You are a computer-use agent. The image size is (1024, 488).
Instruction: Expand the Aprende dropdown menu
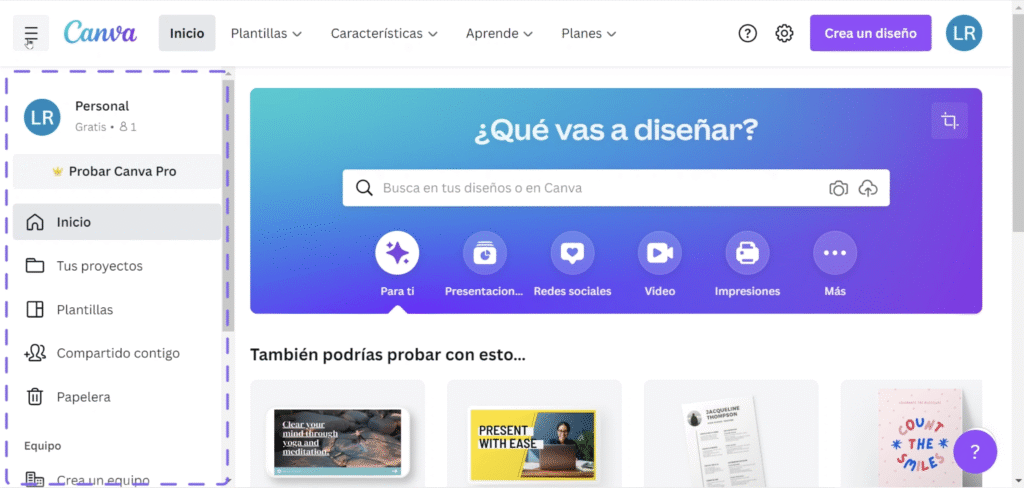(x=499, y=33)
